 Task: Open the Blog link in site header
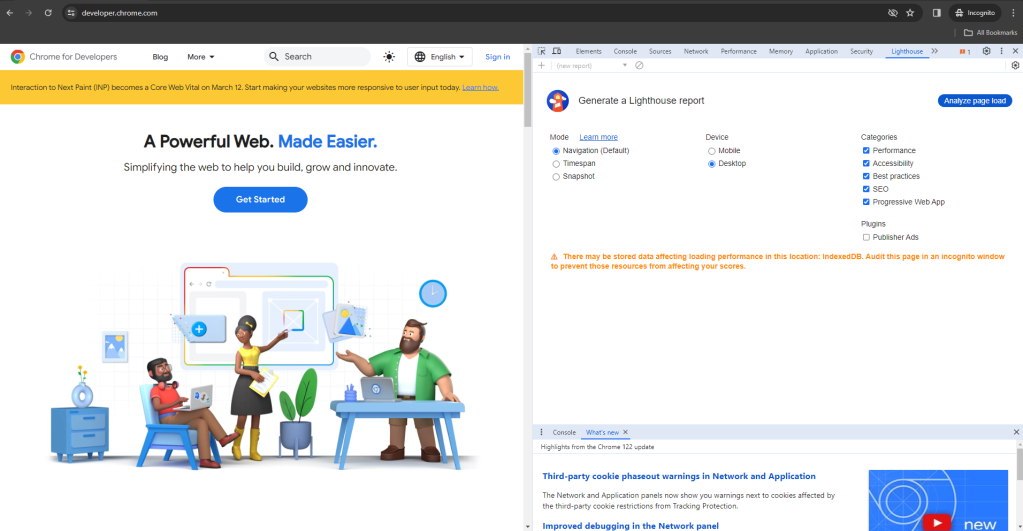[x=160, y=57]
